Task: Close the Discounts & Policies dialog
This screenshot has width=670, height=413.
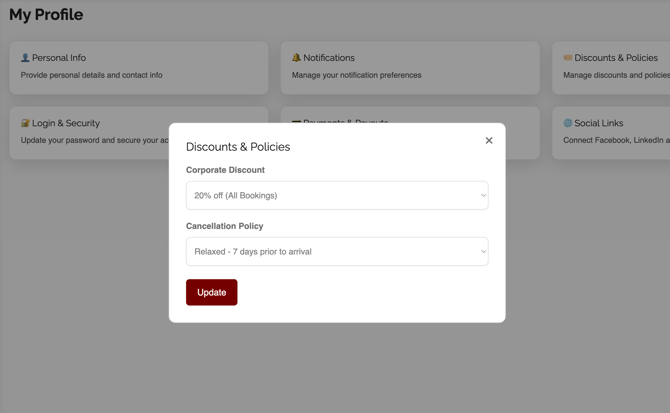Action: pyautogui.click(x=489, y=141)
